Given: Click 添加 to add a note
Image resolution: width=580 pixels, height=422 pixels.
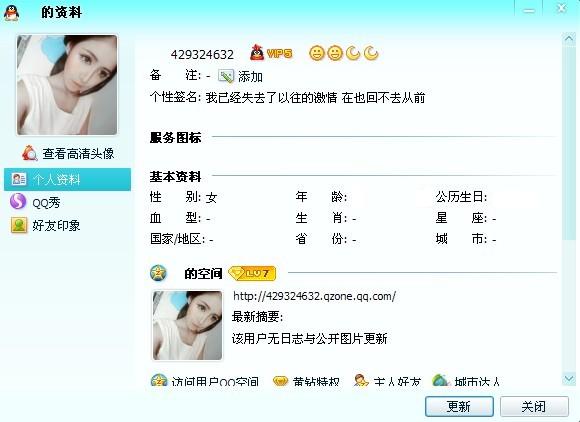Looking at the screenshot, I should (250, 77).
